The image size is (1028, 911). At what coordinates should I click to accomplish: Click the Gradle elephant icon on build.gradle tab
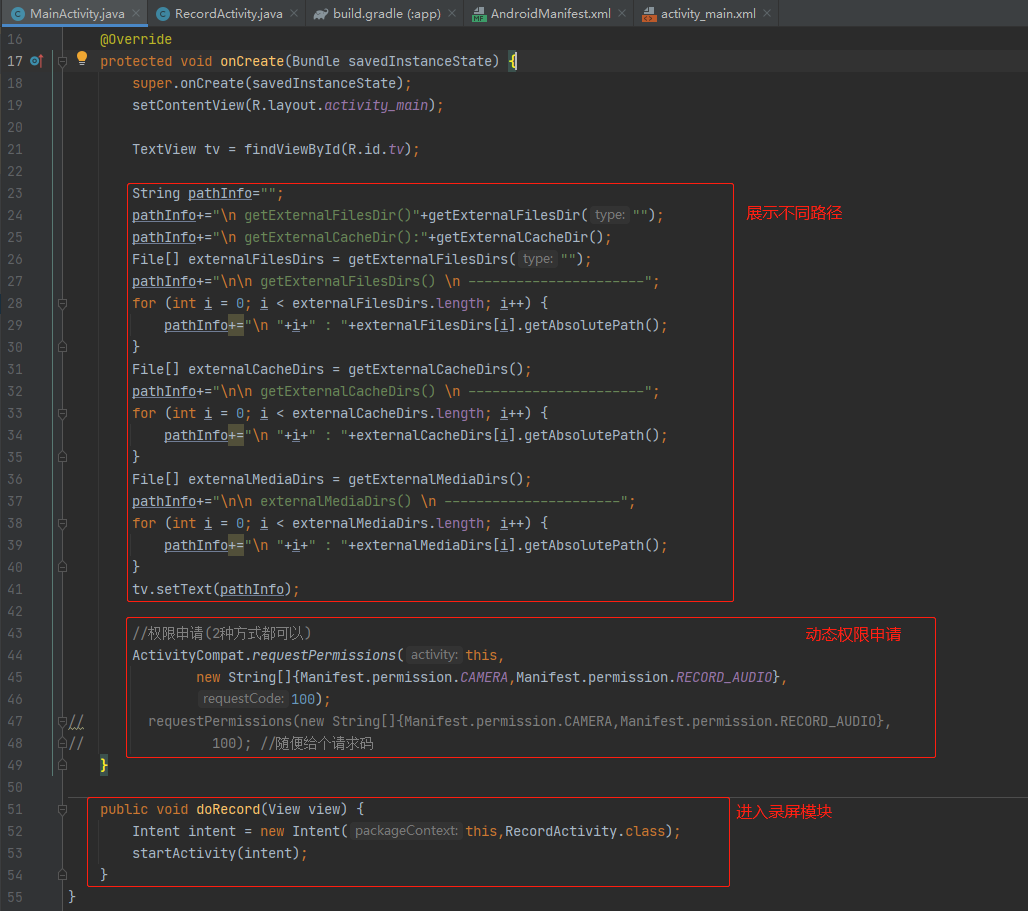(321, 14)
